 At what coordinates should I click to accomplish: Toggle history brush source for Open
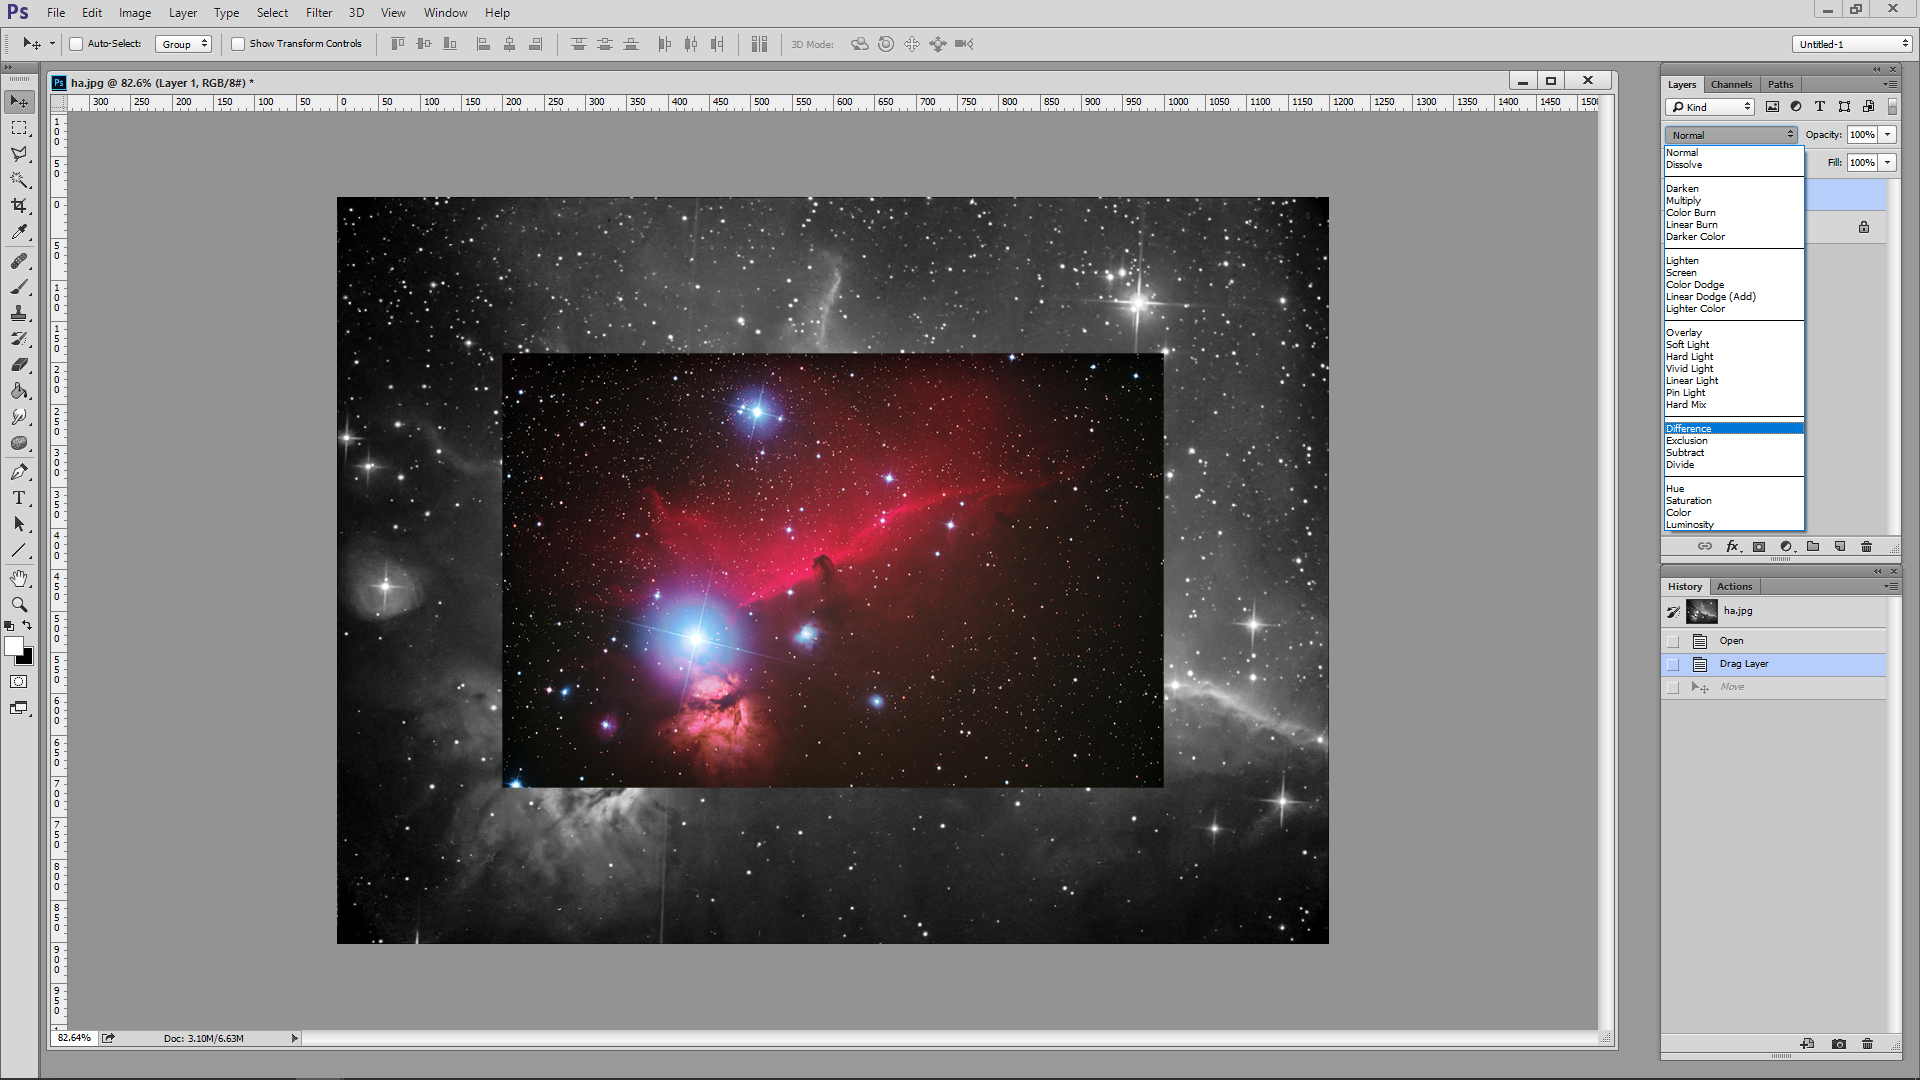pos(1673,641)
